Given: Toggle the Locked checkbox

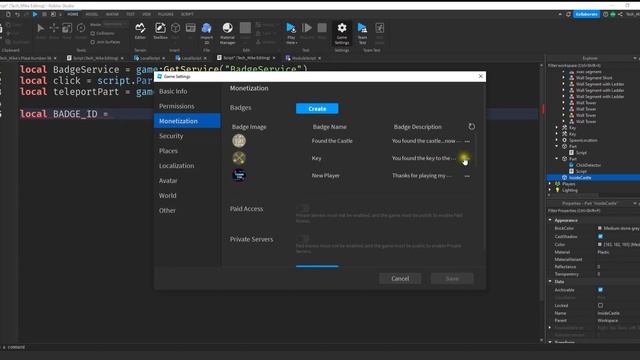Looking at the screenshot, I should [x=600, y=305].
